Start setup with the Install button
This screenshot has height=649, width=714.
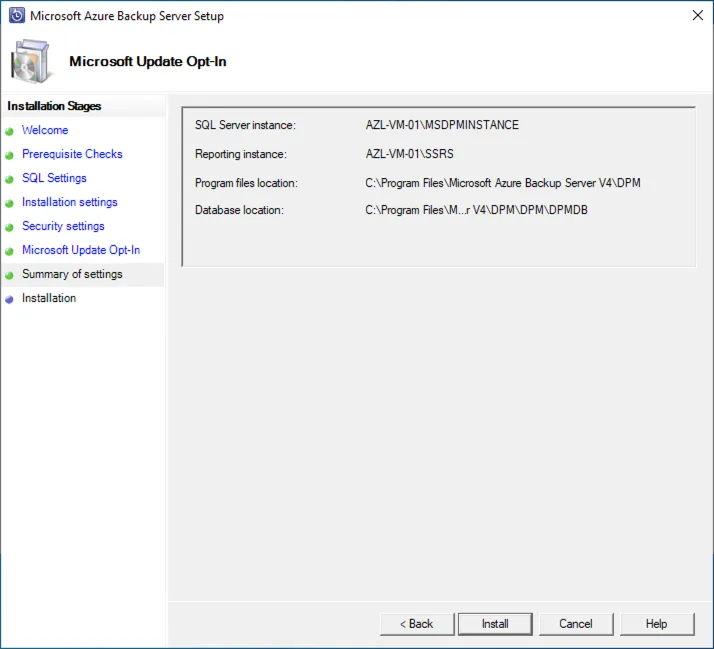[x=495, y=624]
